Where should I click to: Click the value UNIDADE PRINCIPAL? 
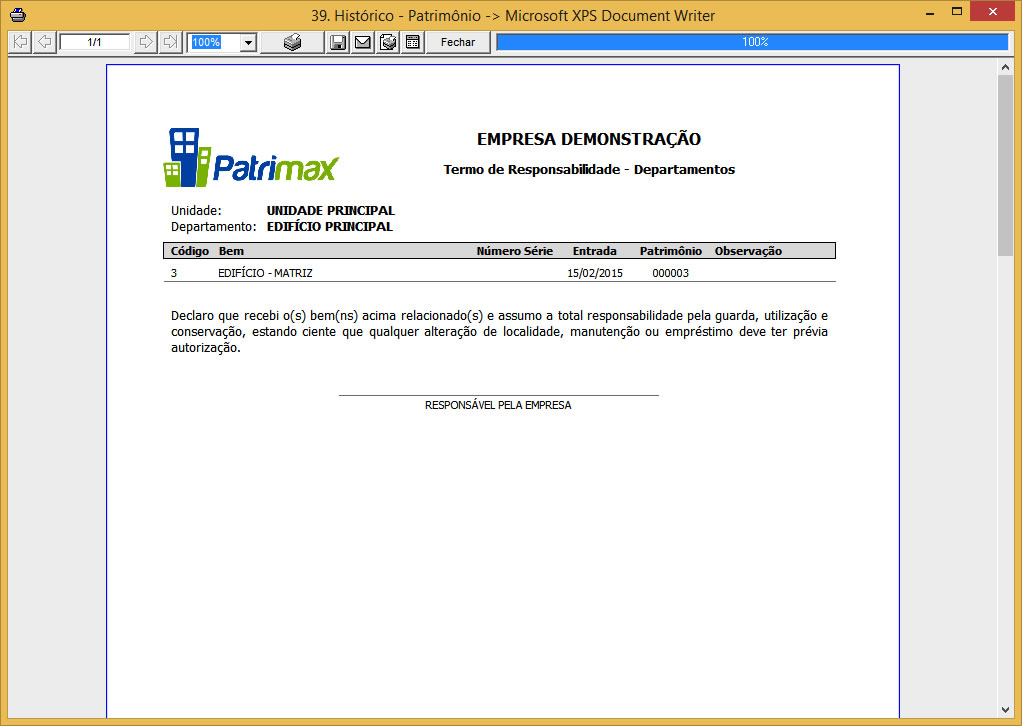point(330,211)
